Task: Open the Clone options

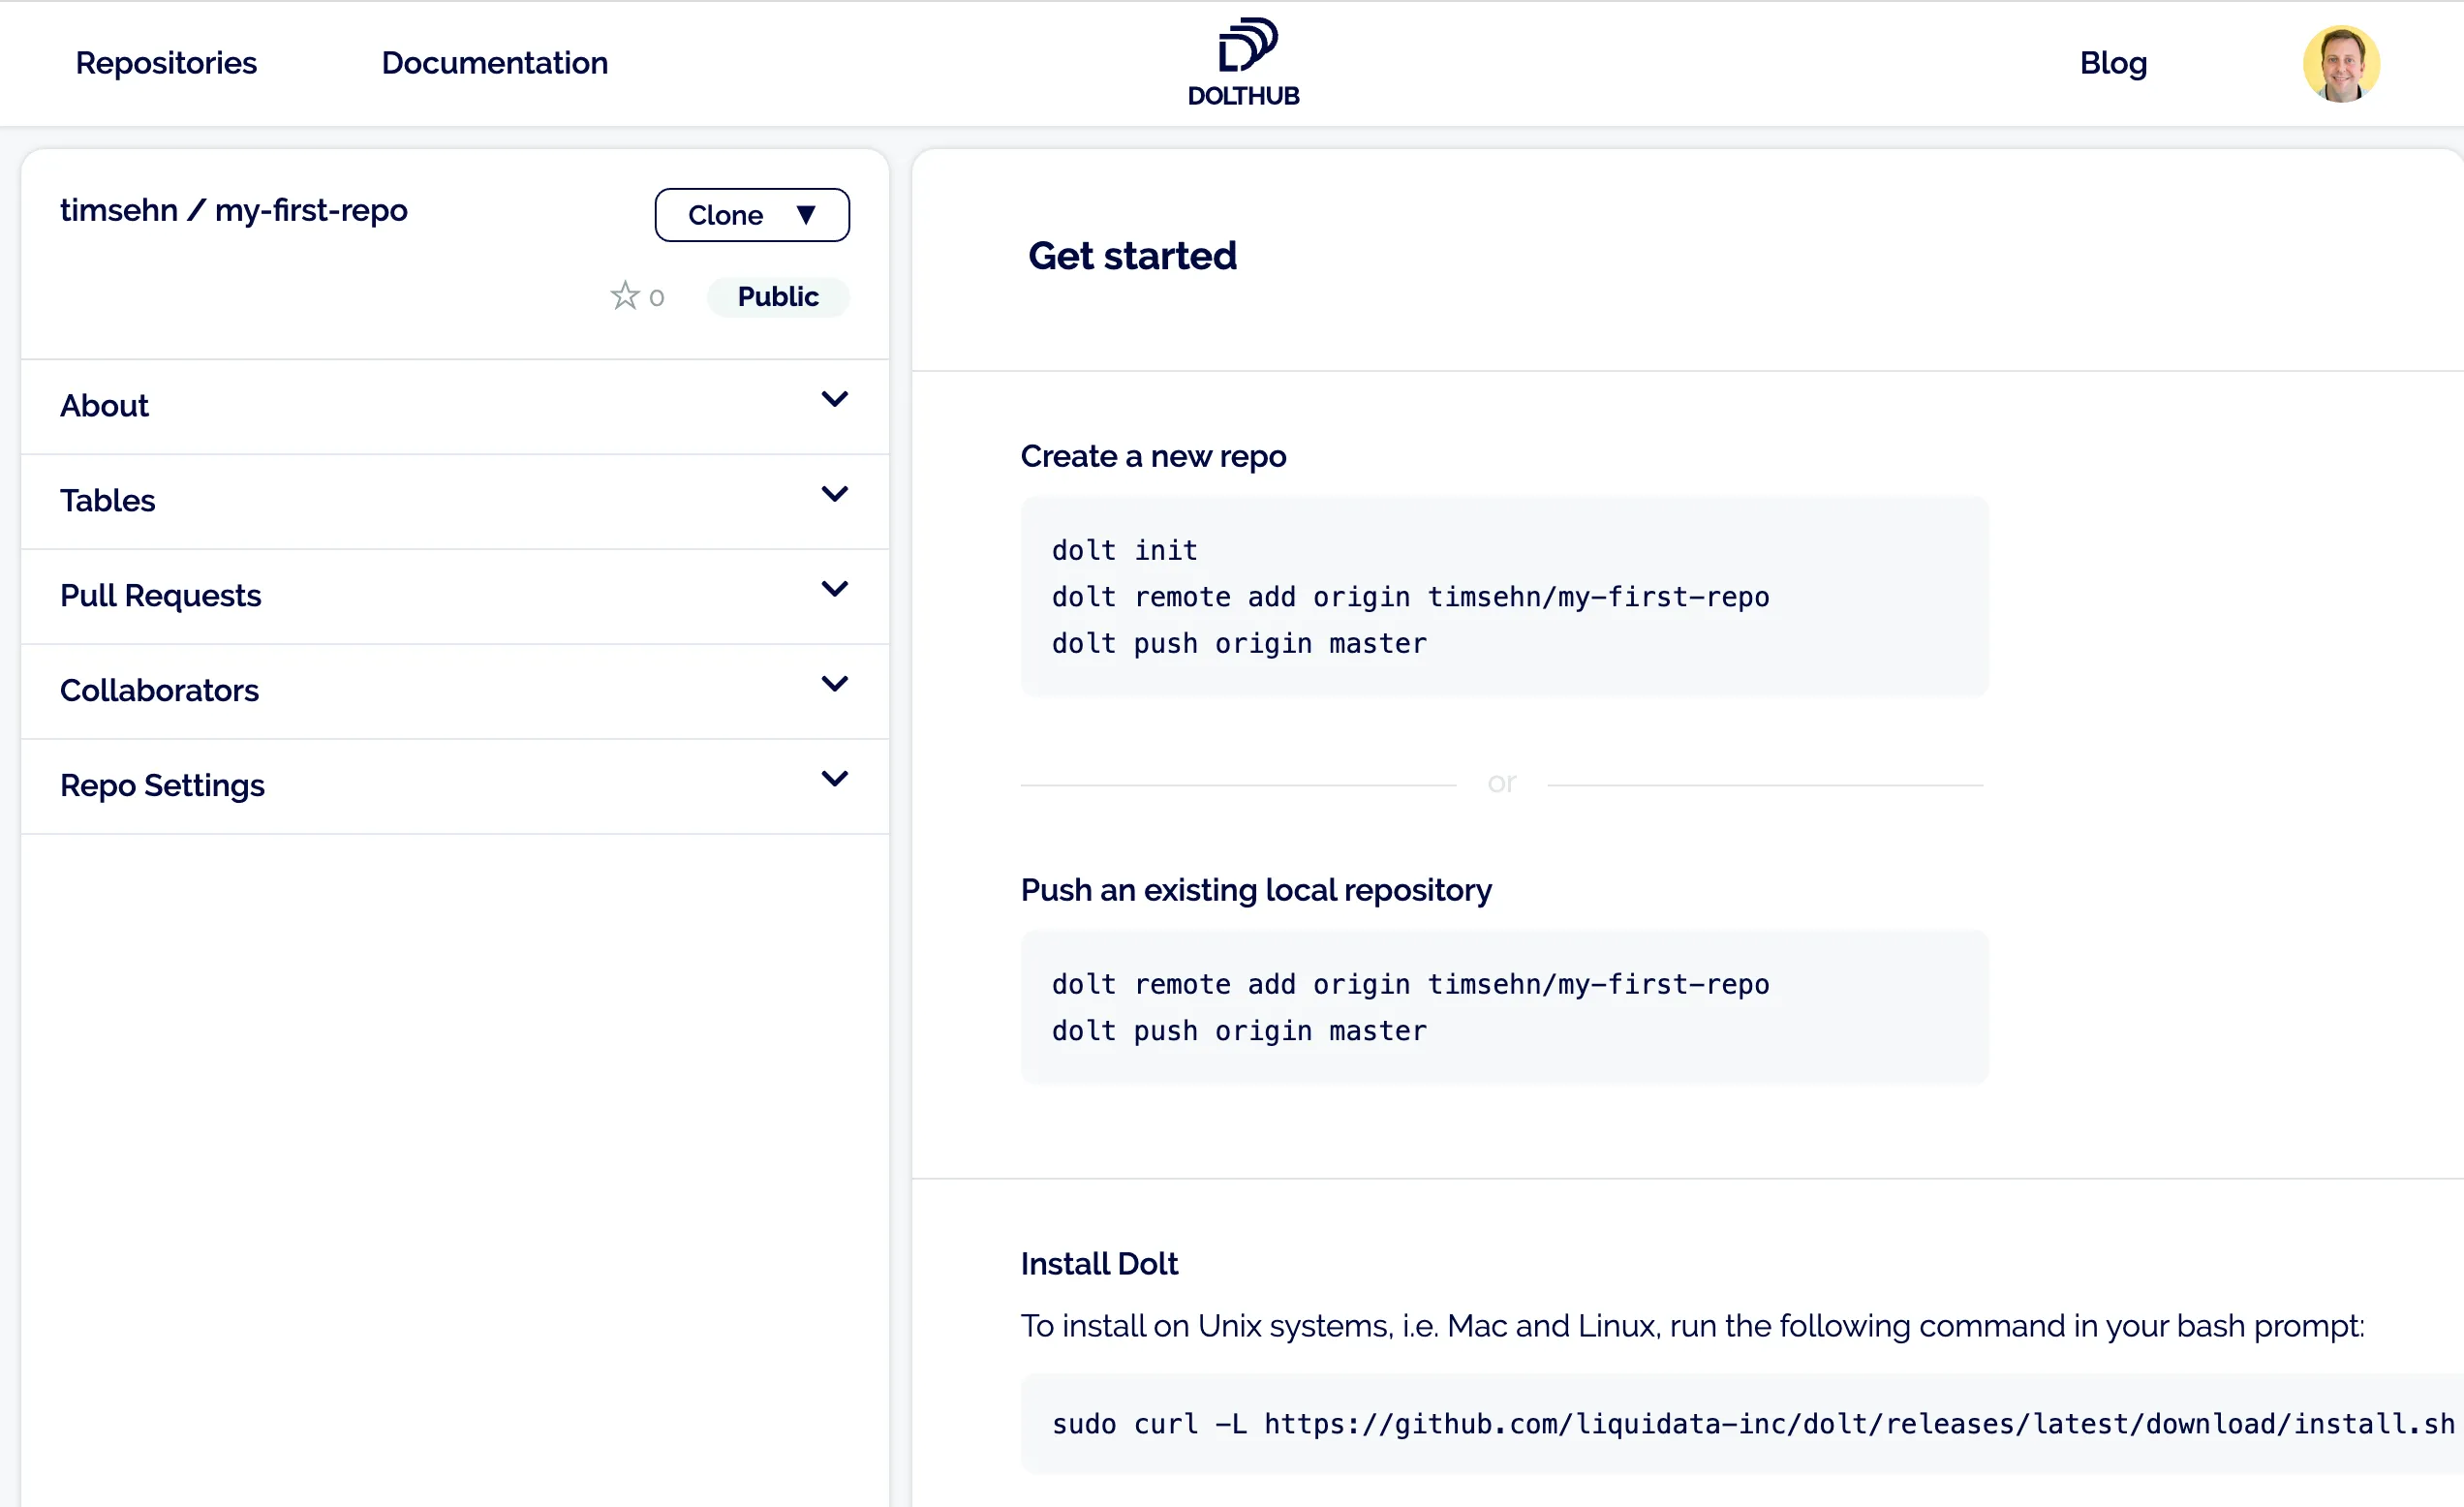Action: click(x=752, y=214)
